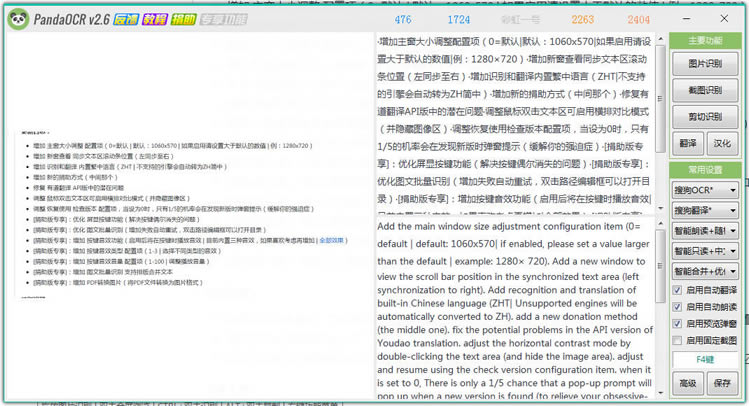Enable the 启用固定截图 checkbox
This screenshot has height=406, width=749.
677,341
